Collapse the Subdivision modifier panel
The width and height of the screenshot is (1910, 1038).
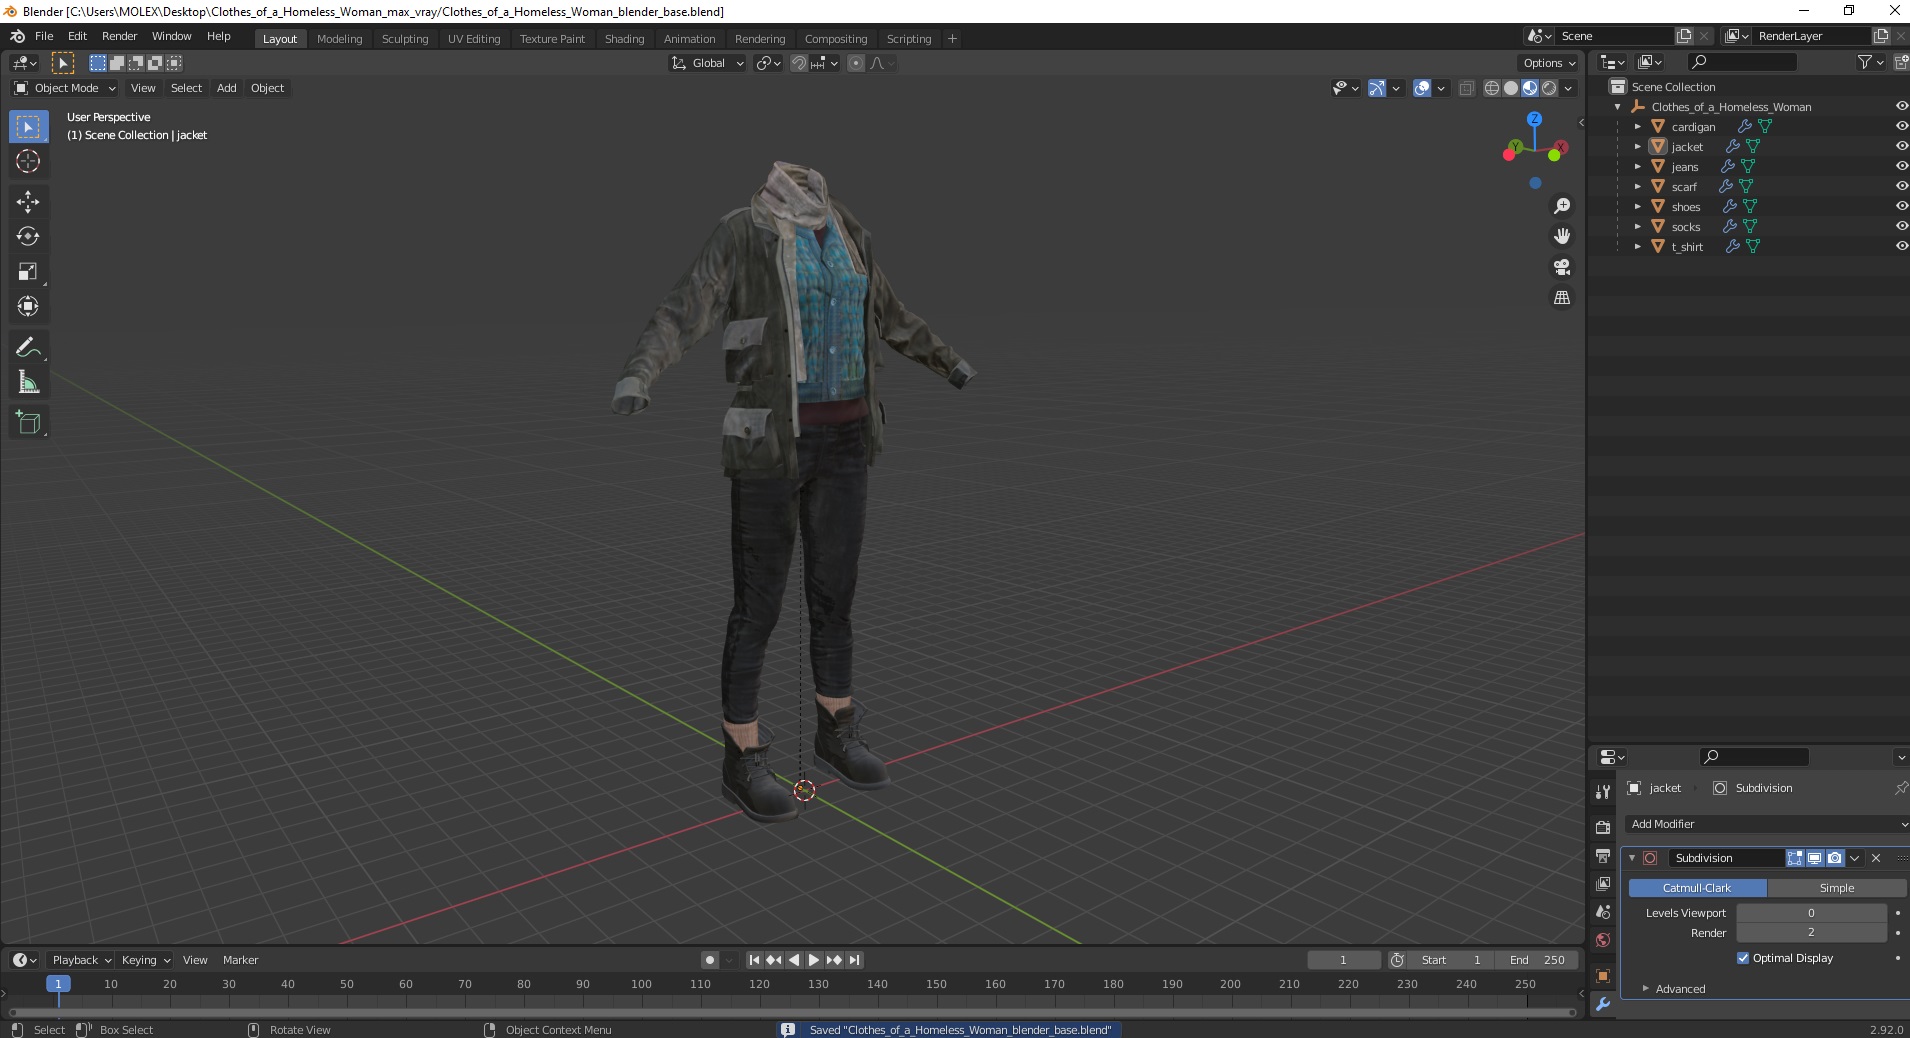point(1632,858)
